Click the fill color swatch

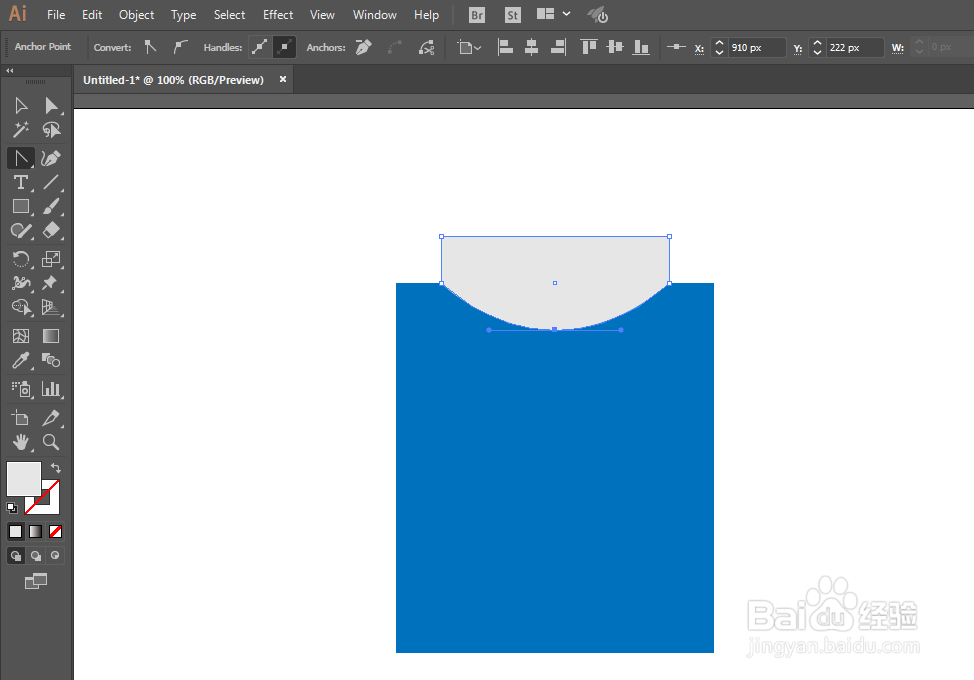click(x=22, y=479)
